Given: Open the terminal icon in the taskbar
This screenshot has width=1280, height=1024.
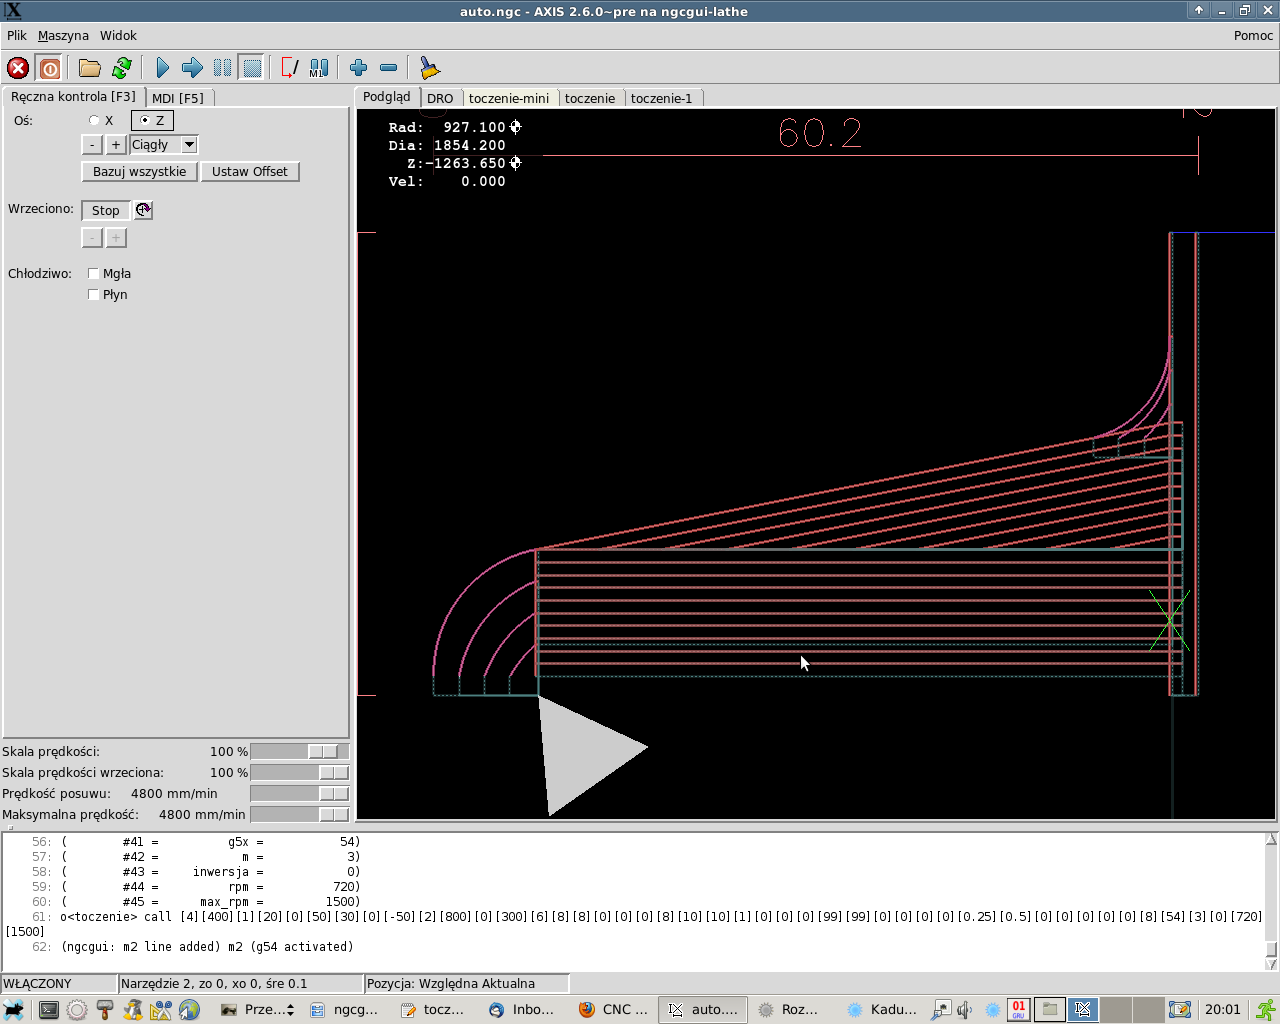Looking at the screenshot, I should (x=48, y=1010).
